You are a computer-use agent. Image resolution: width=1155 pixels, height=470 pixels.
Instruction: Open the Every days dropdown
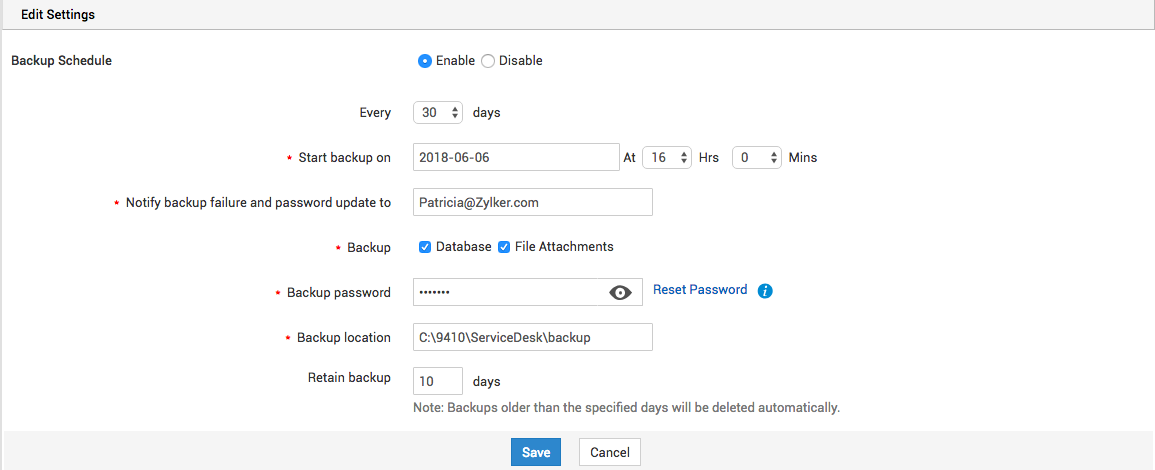438,113
